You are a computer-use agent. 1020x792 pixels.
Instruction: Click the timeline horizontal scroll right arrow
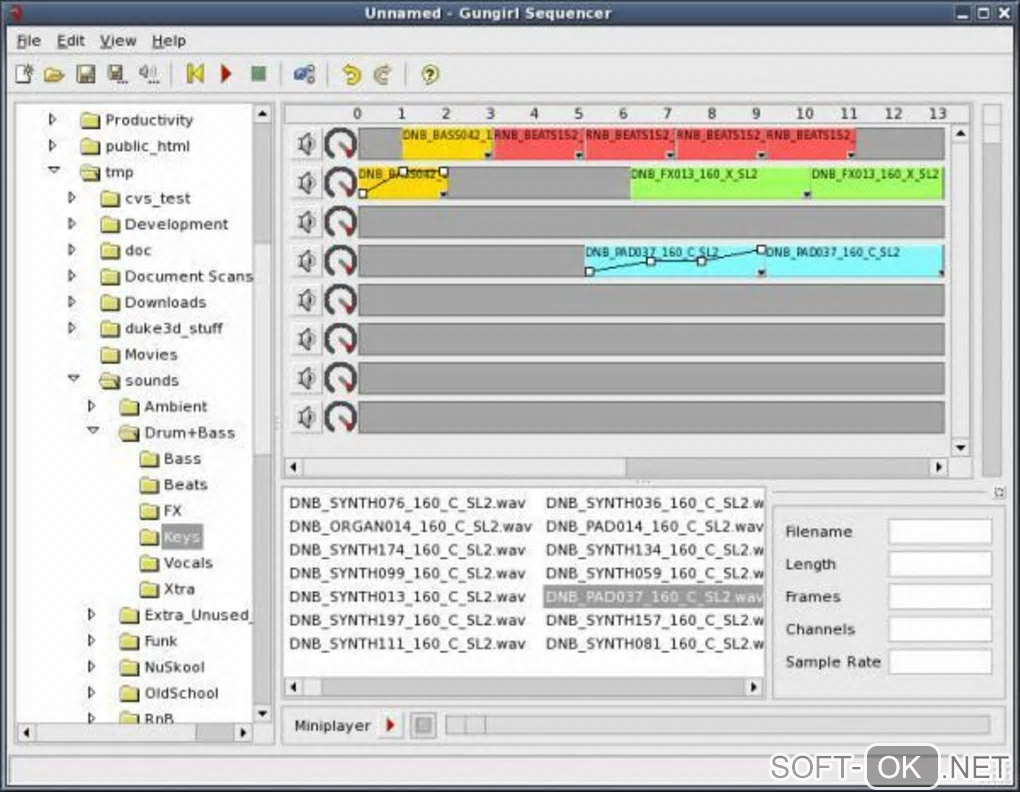tap(939, 467)
